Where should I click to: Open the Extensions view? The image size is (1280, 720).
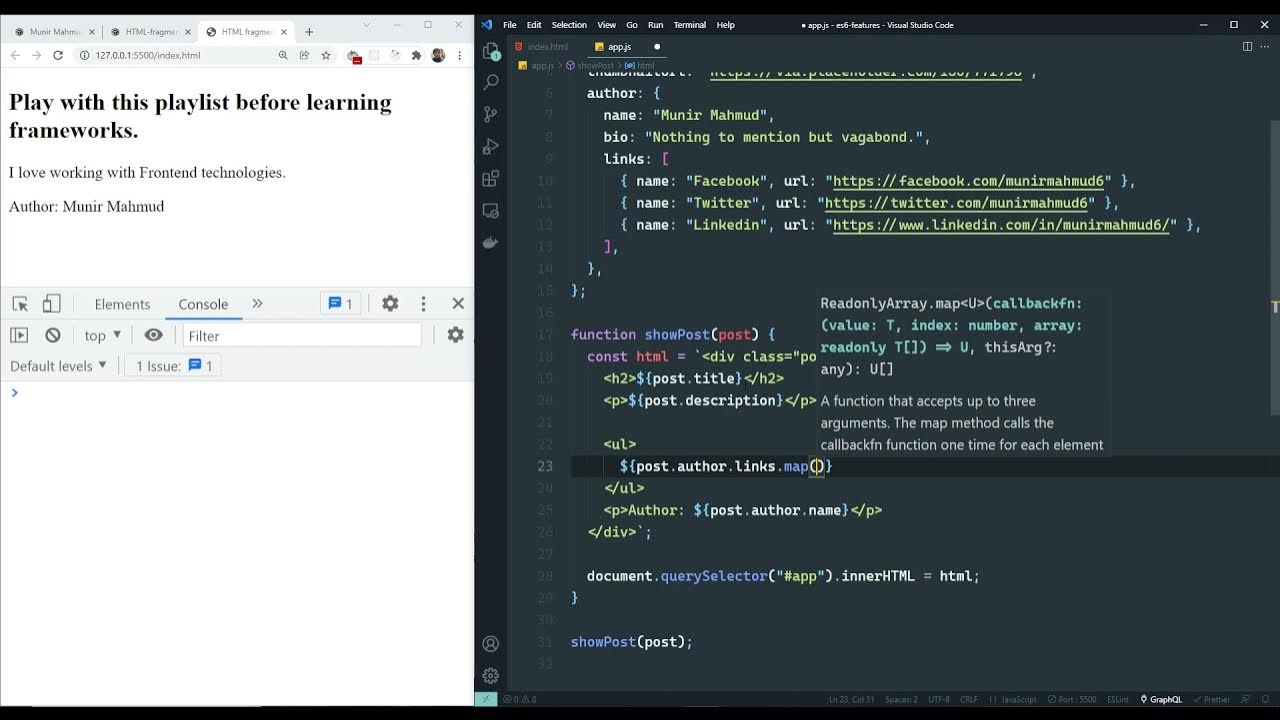[491, 179]
